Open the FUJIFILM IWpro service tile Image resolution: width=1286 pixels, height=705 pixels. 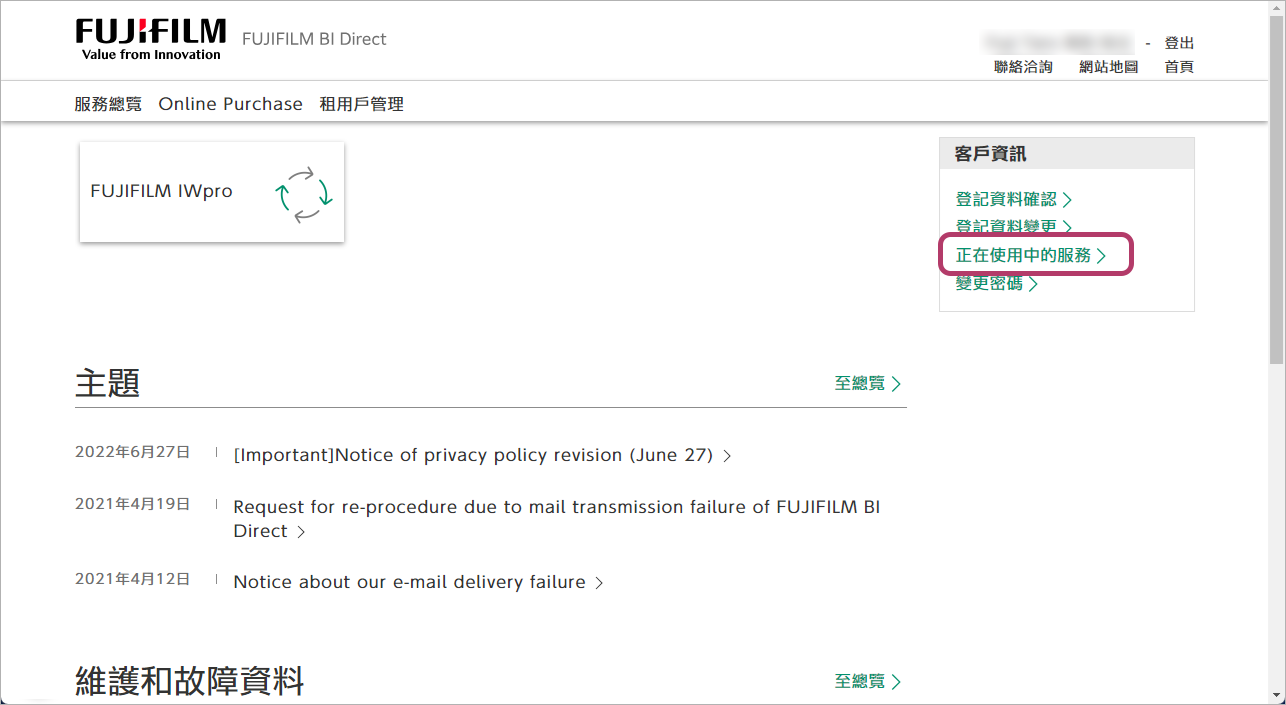[211, 192]
